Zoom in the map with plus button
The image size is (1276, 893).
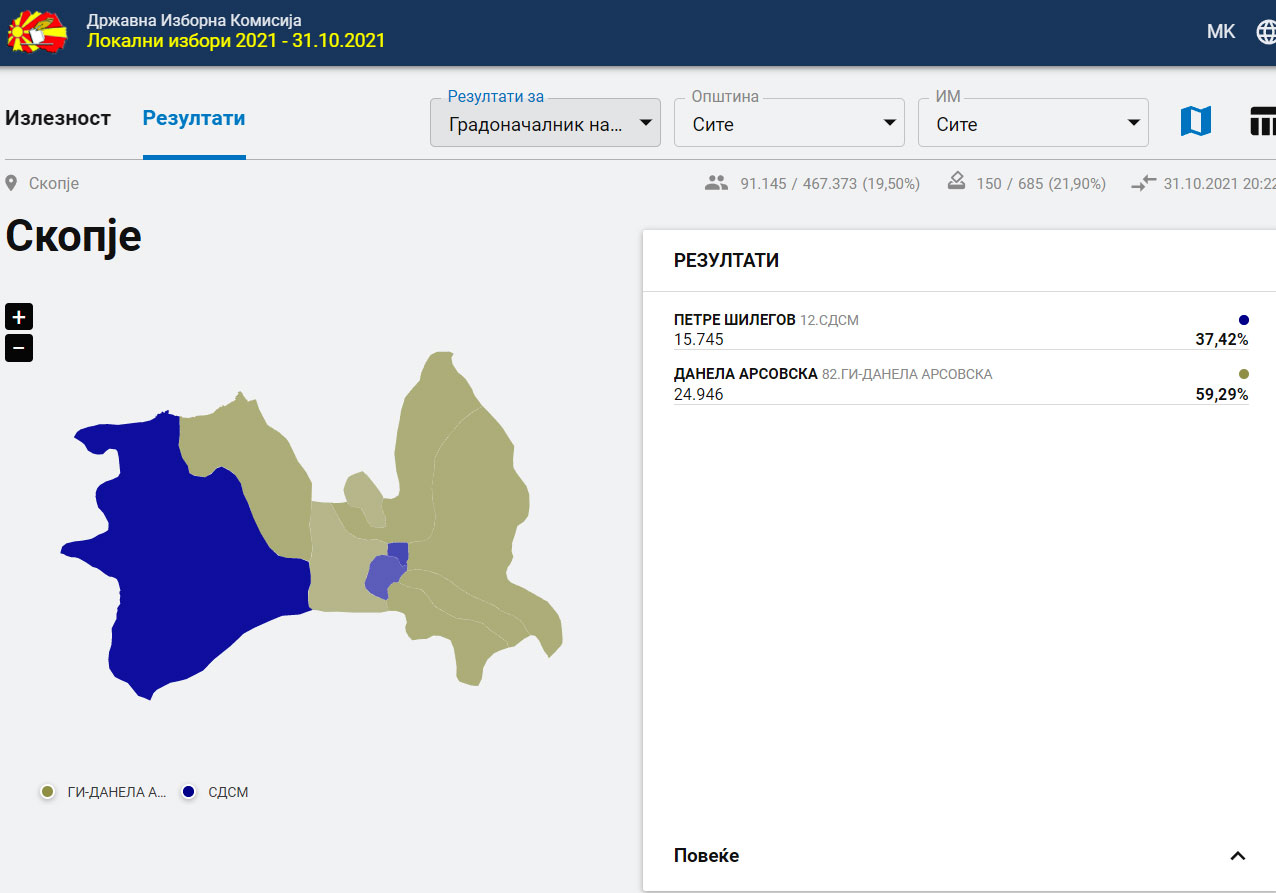(x=19, y=317)
